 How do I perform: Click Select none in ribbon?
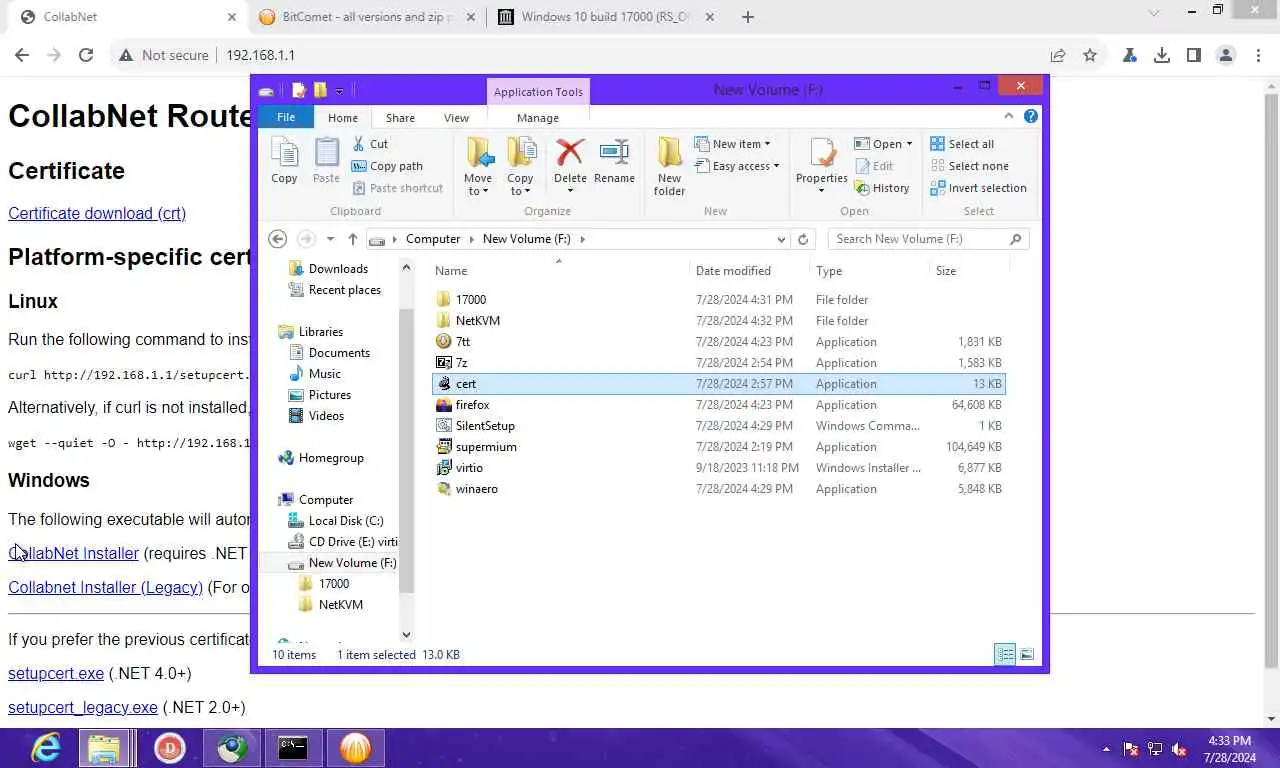click(x=969, y=166)
